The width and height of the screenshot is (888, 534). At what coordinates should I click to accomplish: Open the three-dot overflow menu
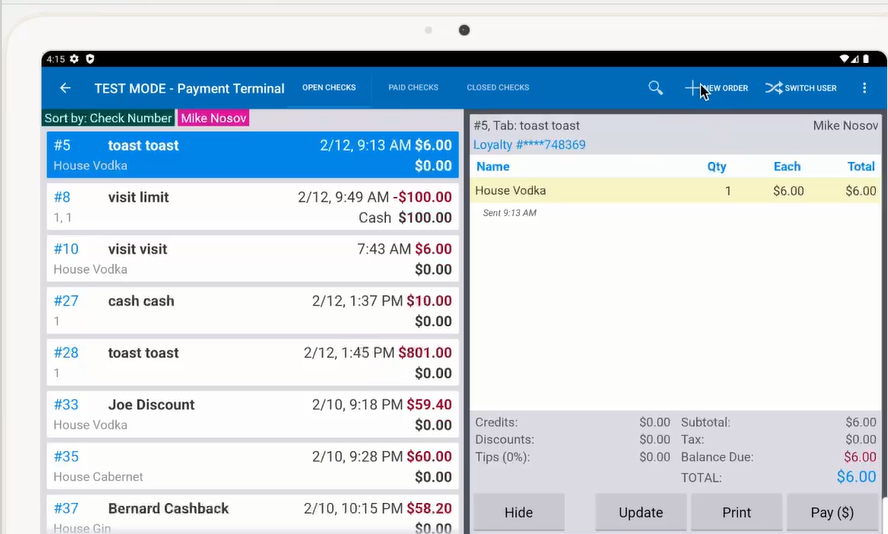pyautogui.click(x=864, y=88)
